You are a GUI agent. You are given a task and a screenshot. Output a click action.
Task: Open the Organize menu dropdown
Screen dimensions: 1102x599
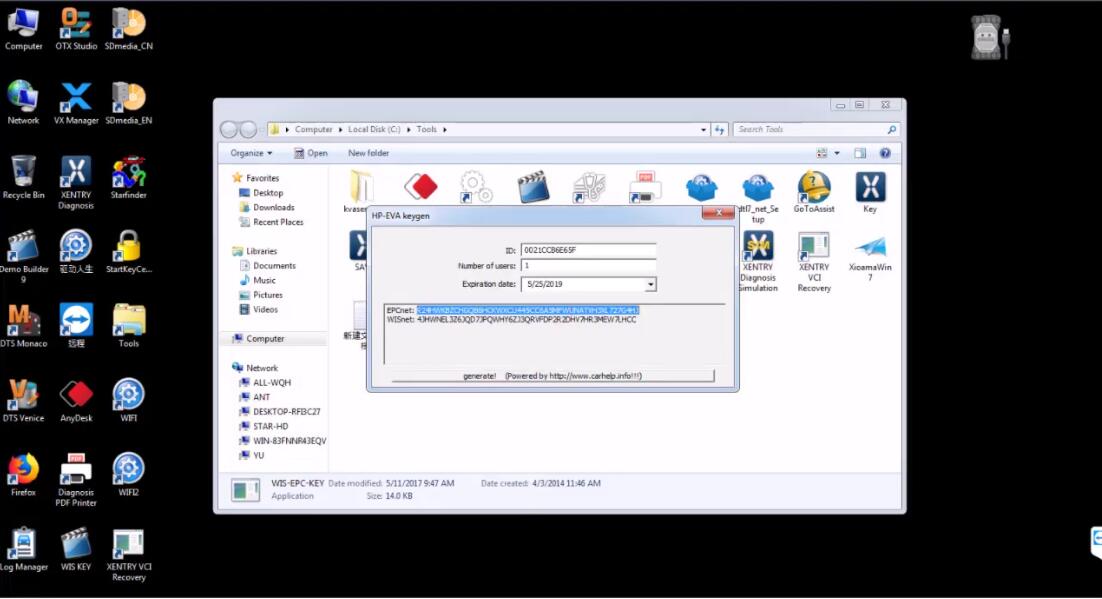pos(251,153)
